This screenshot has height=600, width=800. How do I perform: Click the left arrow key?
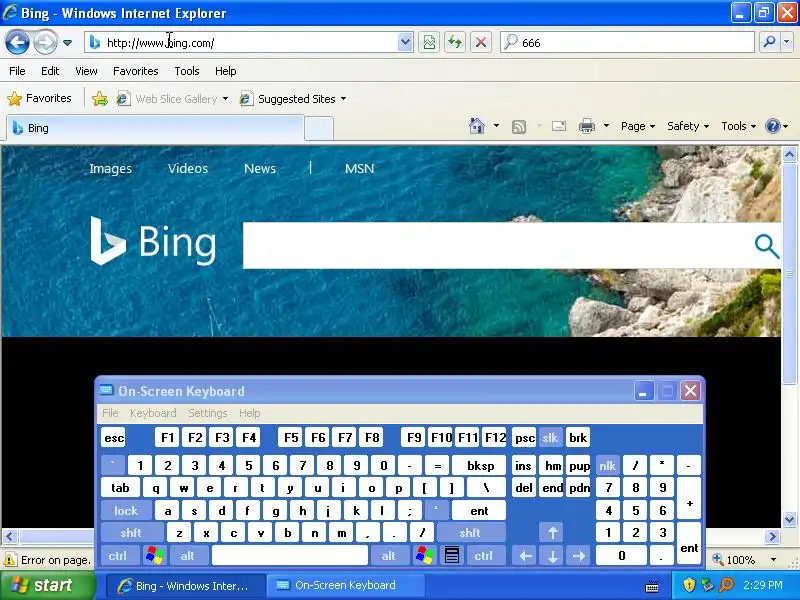(x=526, y=555)
